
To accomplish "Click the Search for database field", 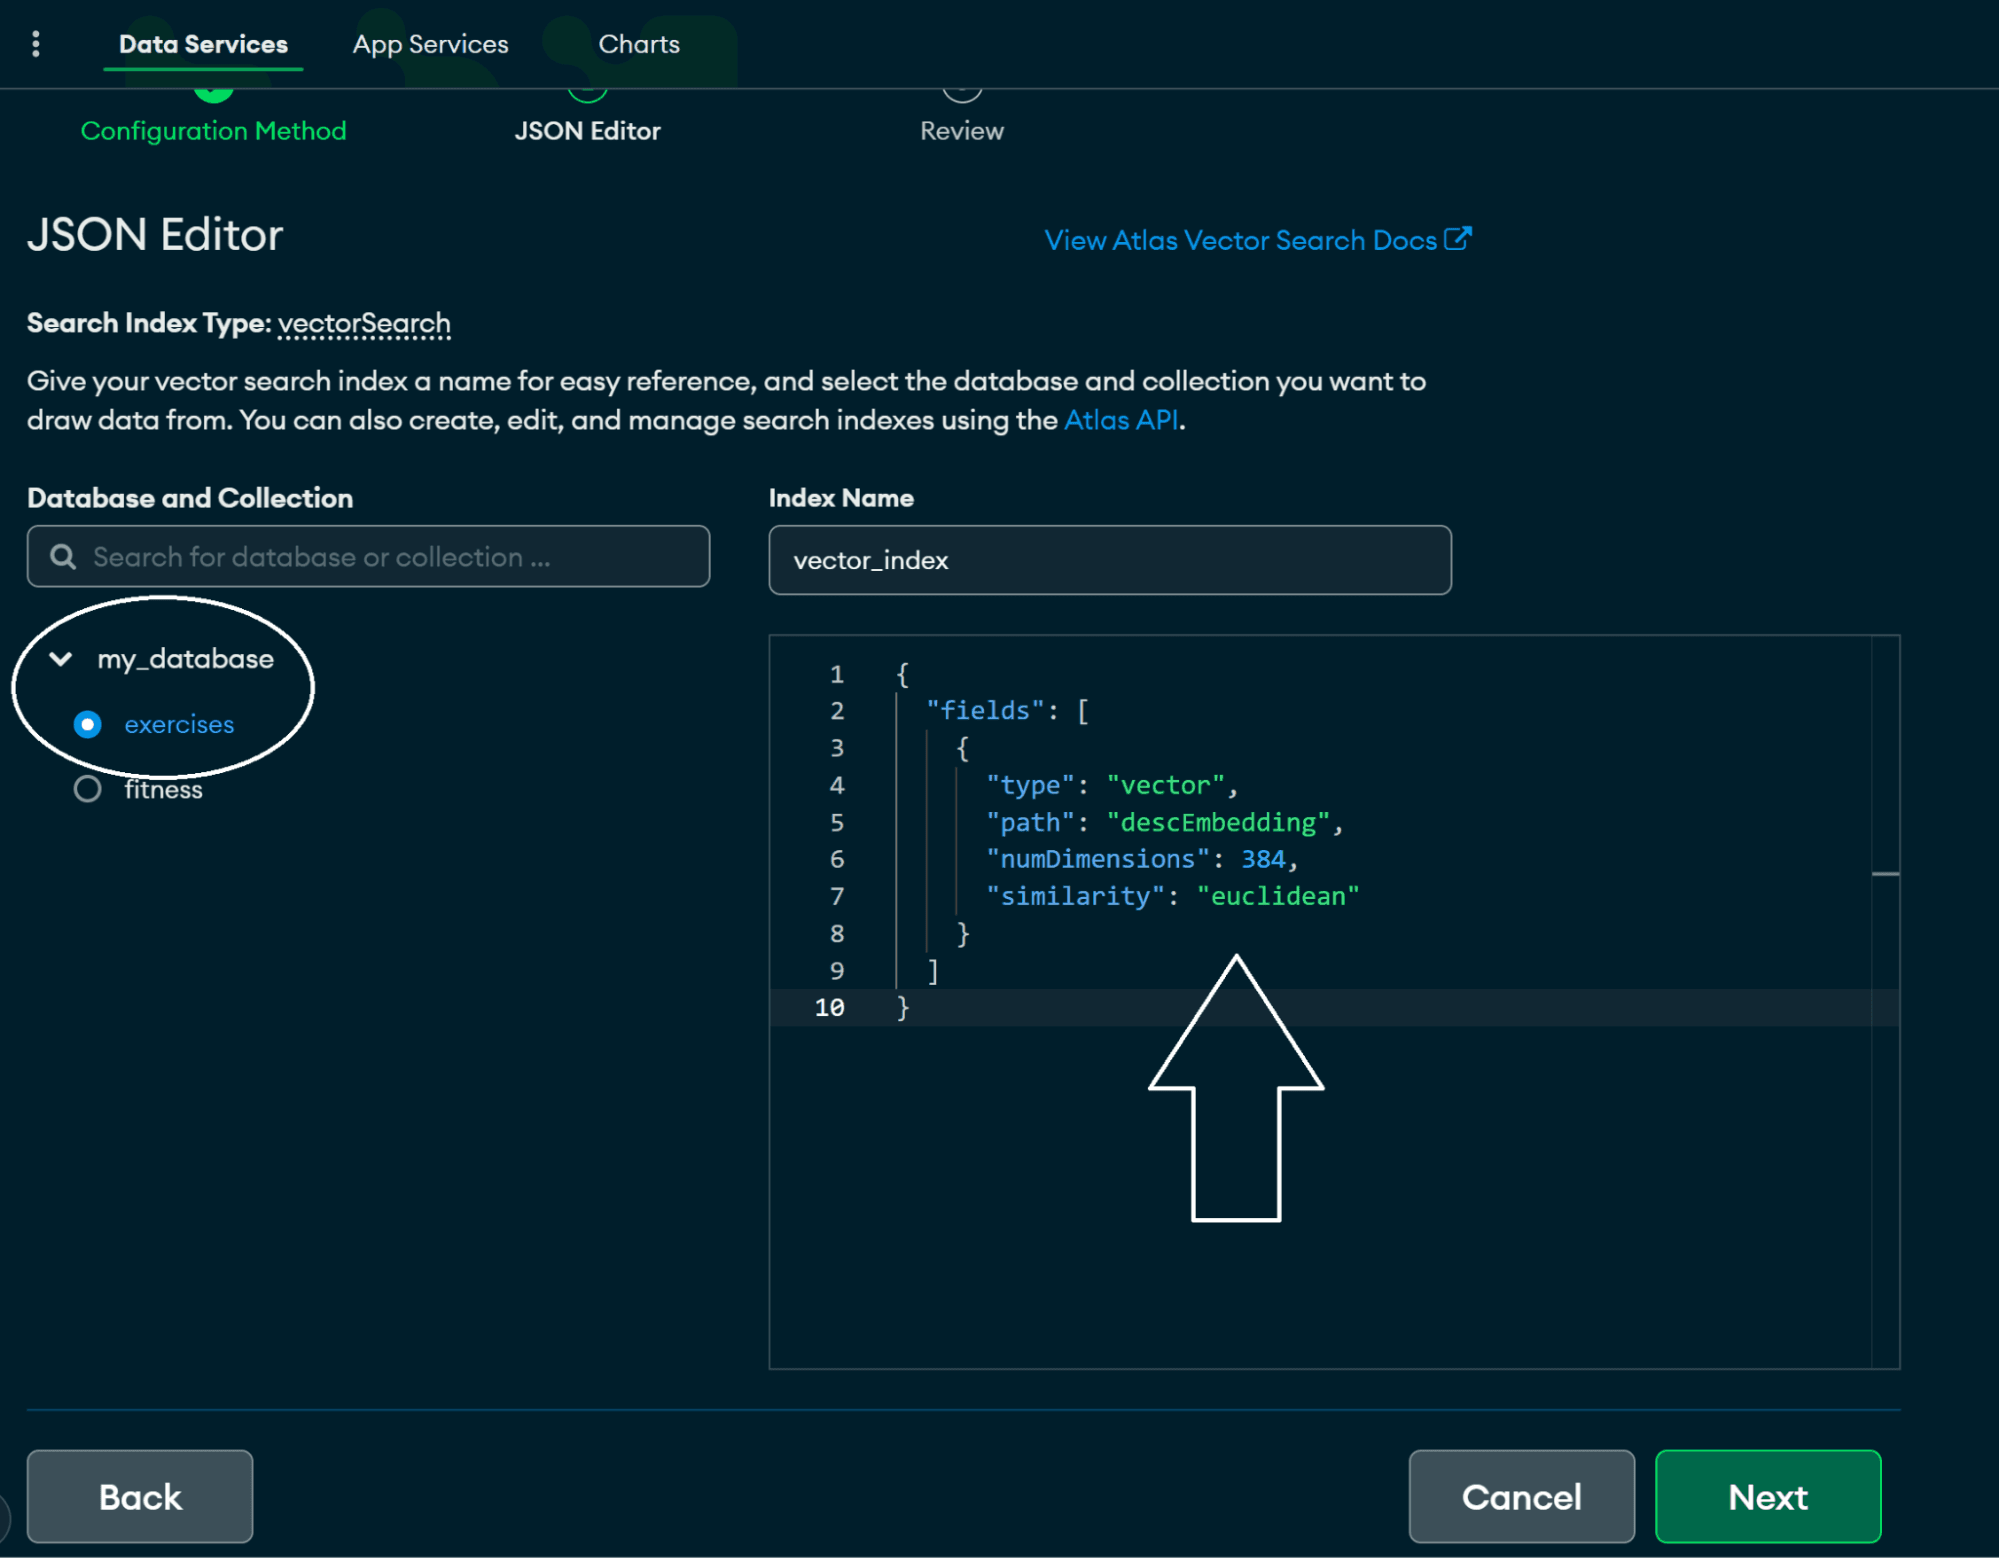I will [x=368, y=557].
